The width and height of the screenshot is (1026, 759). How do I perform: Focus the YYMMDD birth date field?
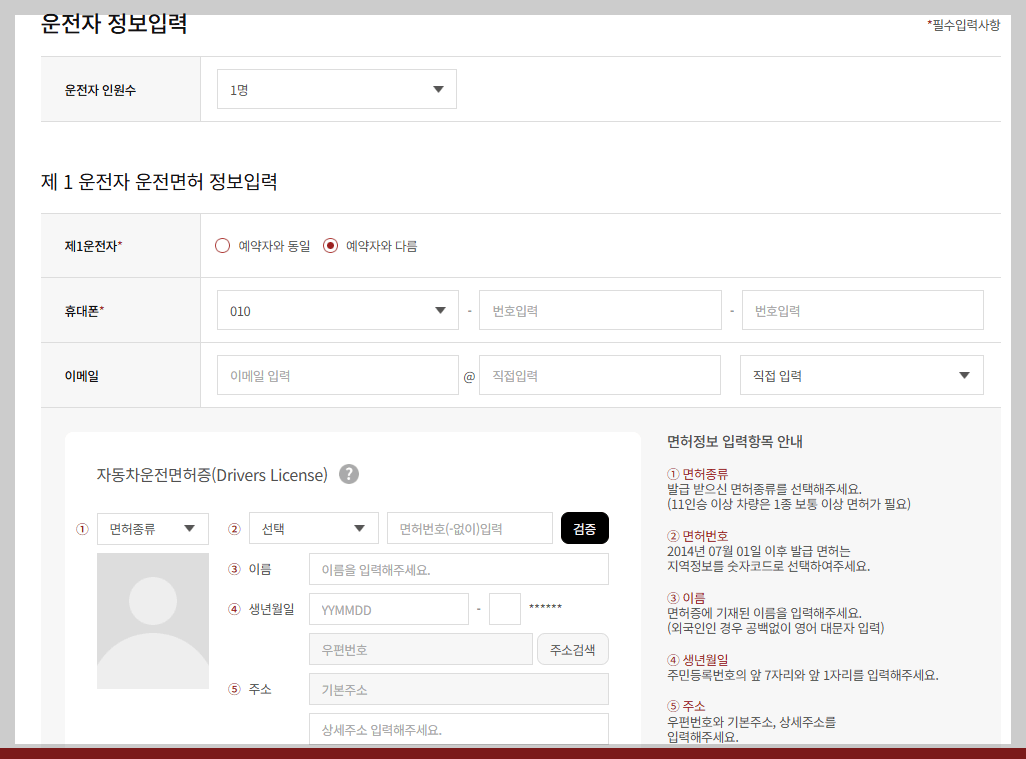point(389,609)
